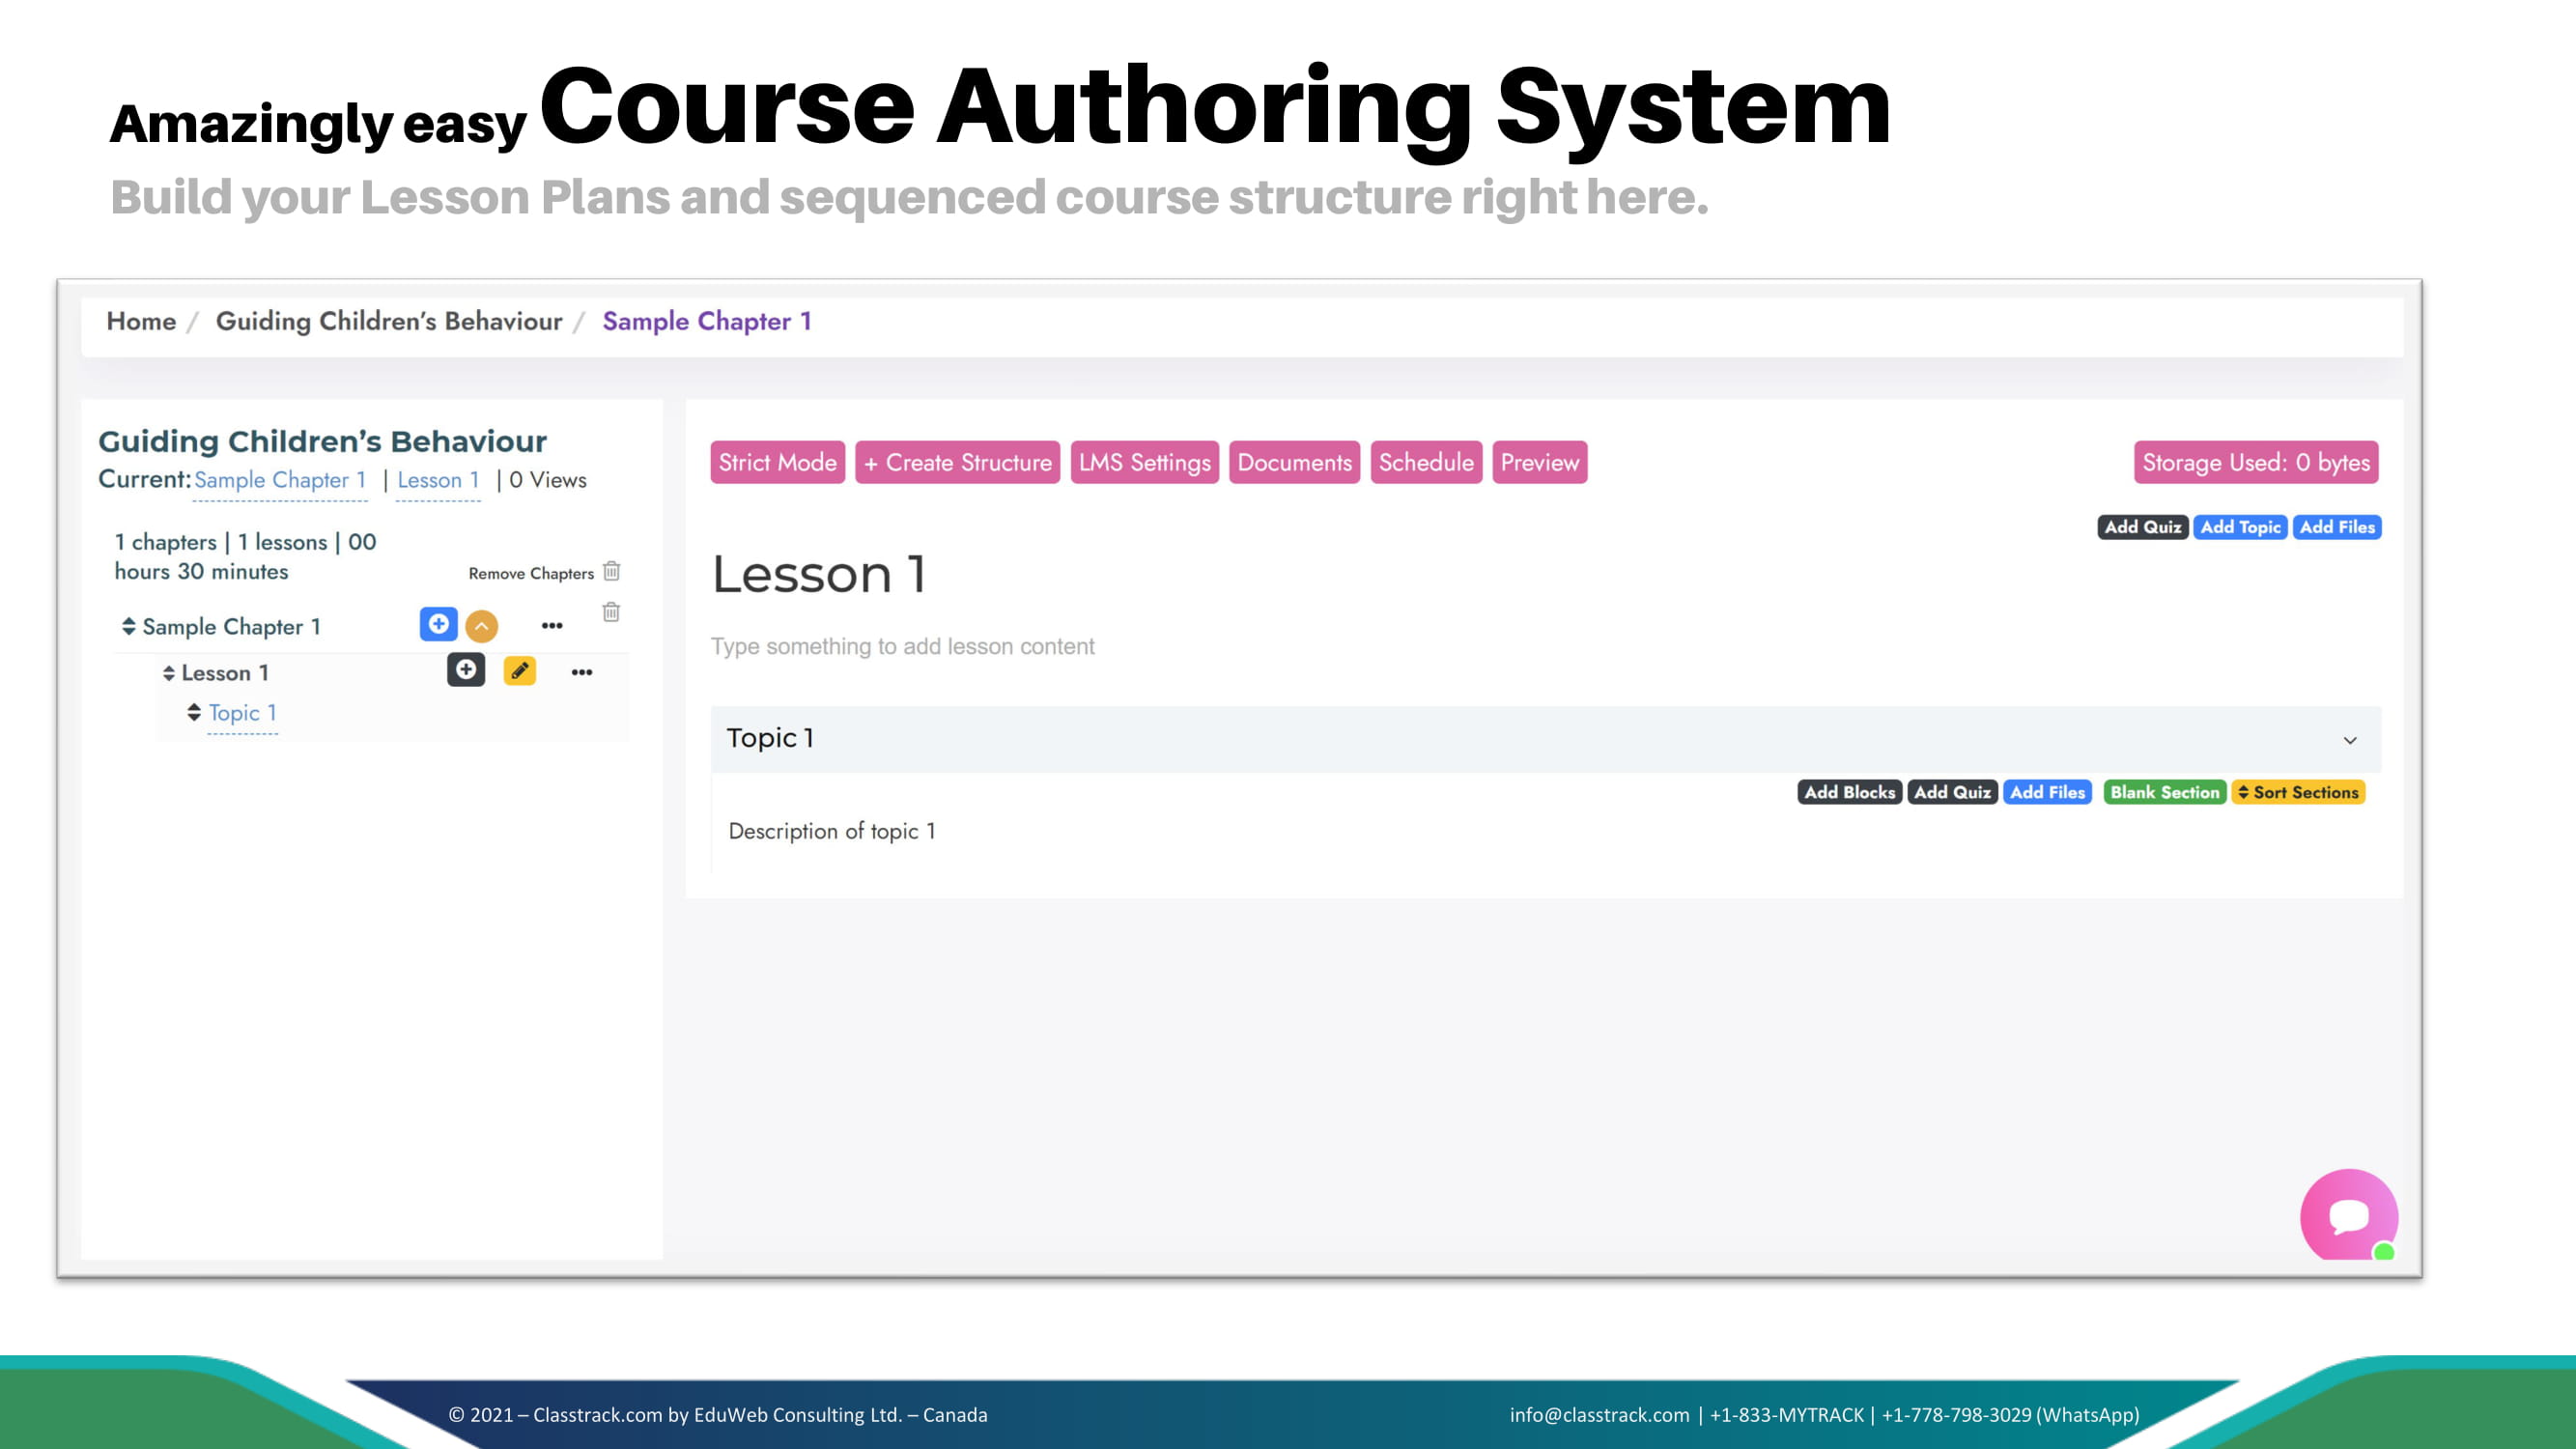This screenshot has height=1449, width=2576.
Task: Open the pink chat bubble widget
Action: click(x=2348, y=1216)
